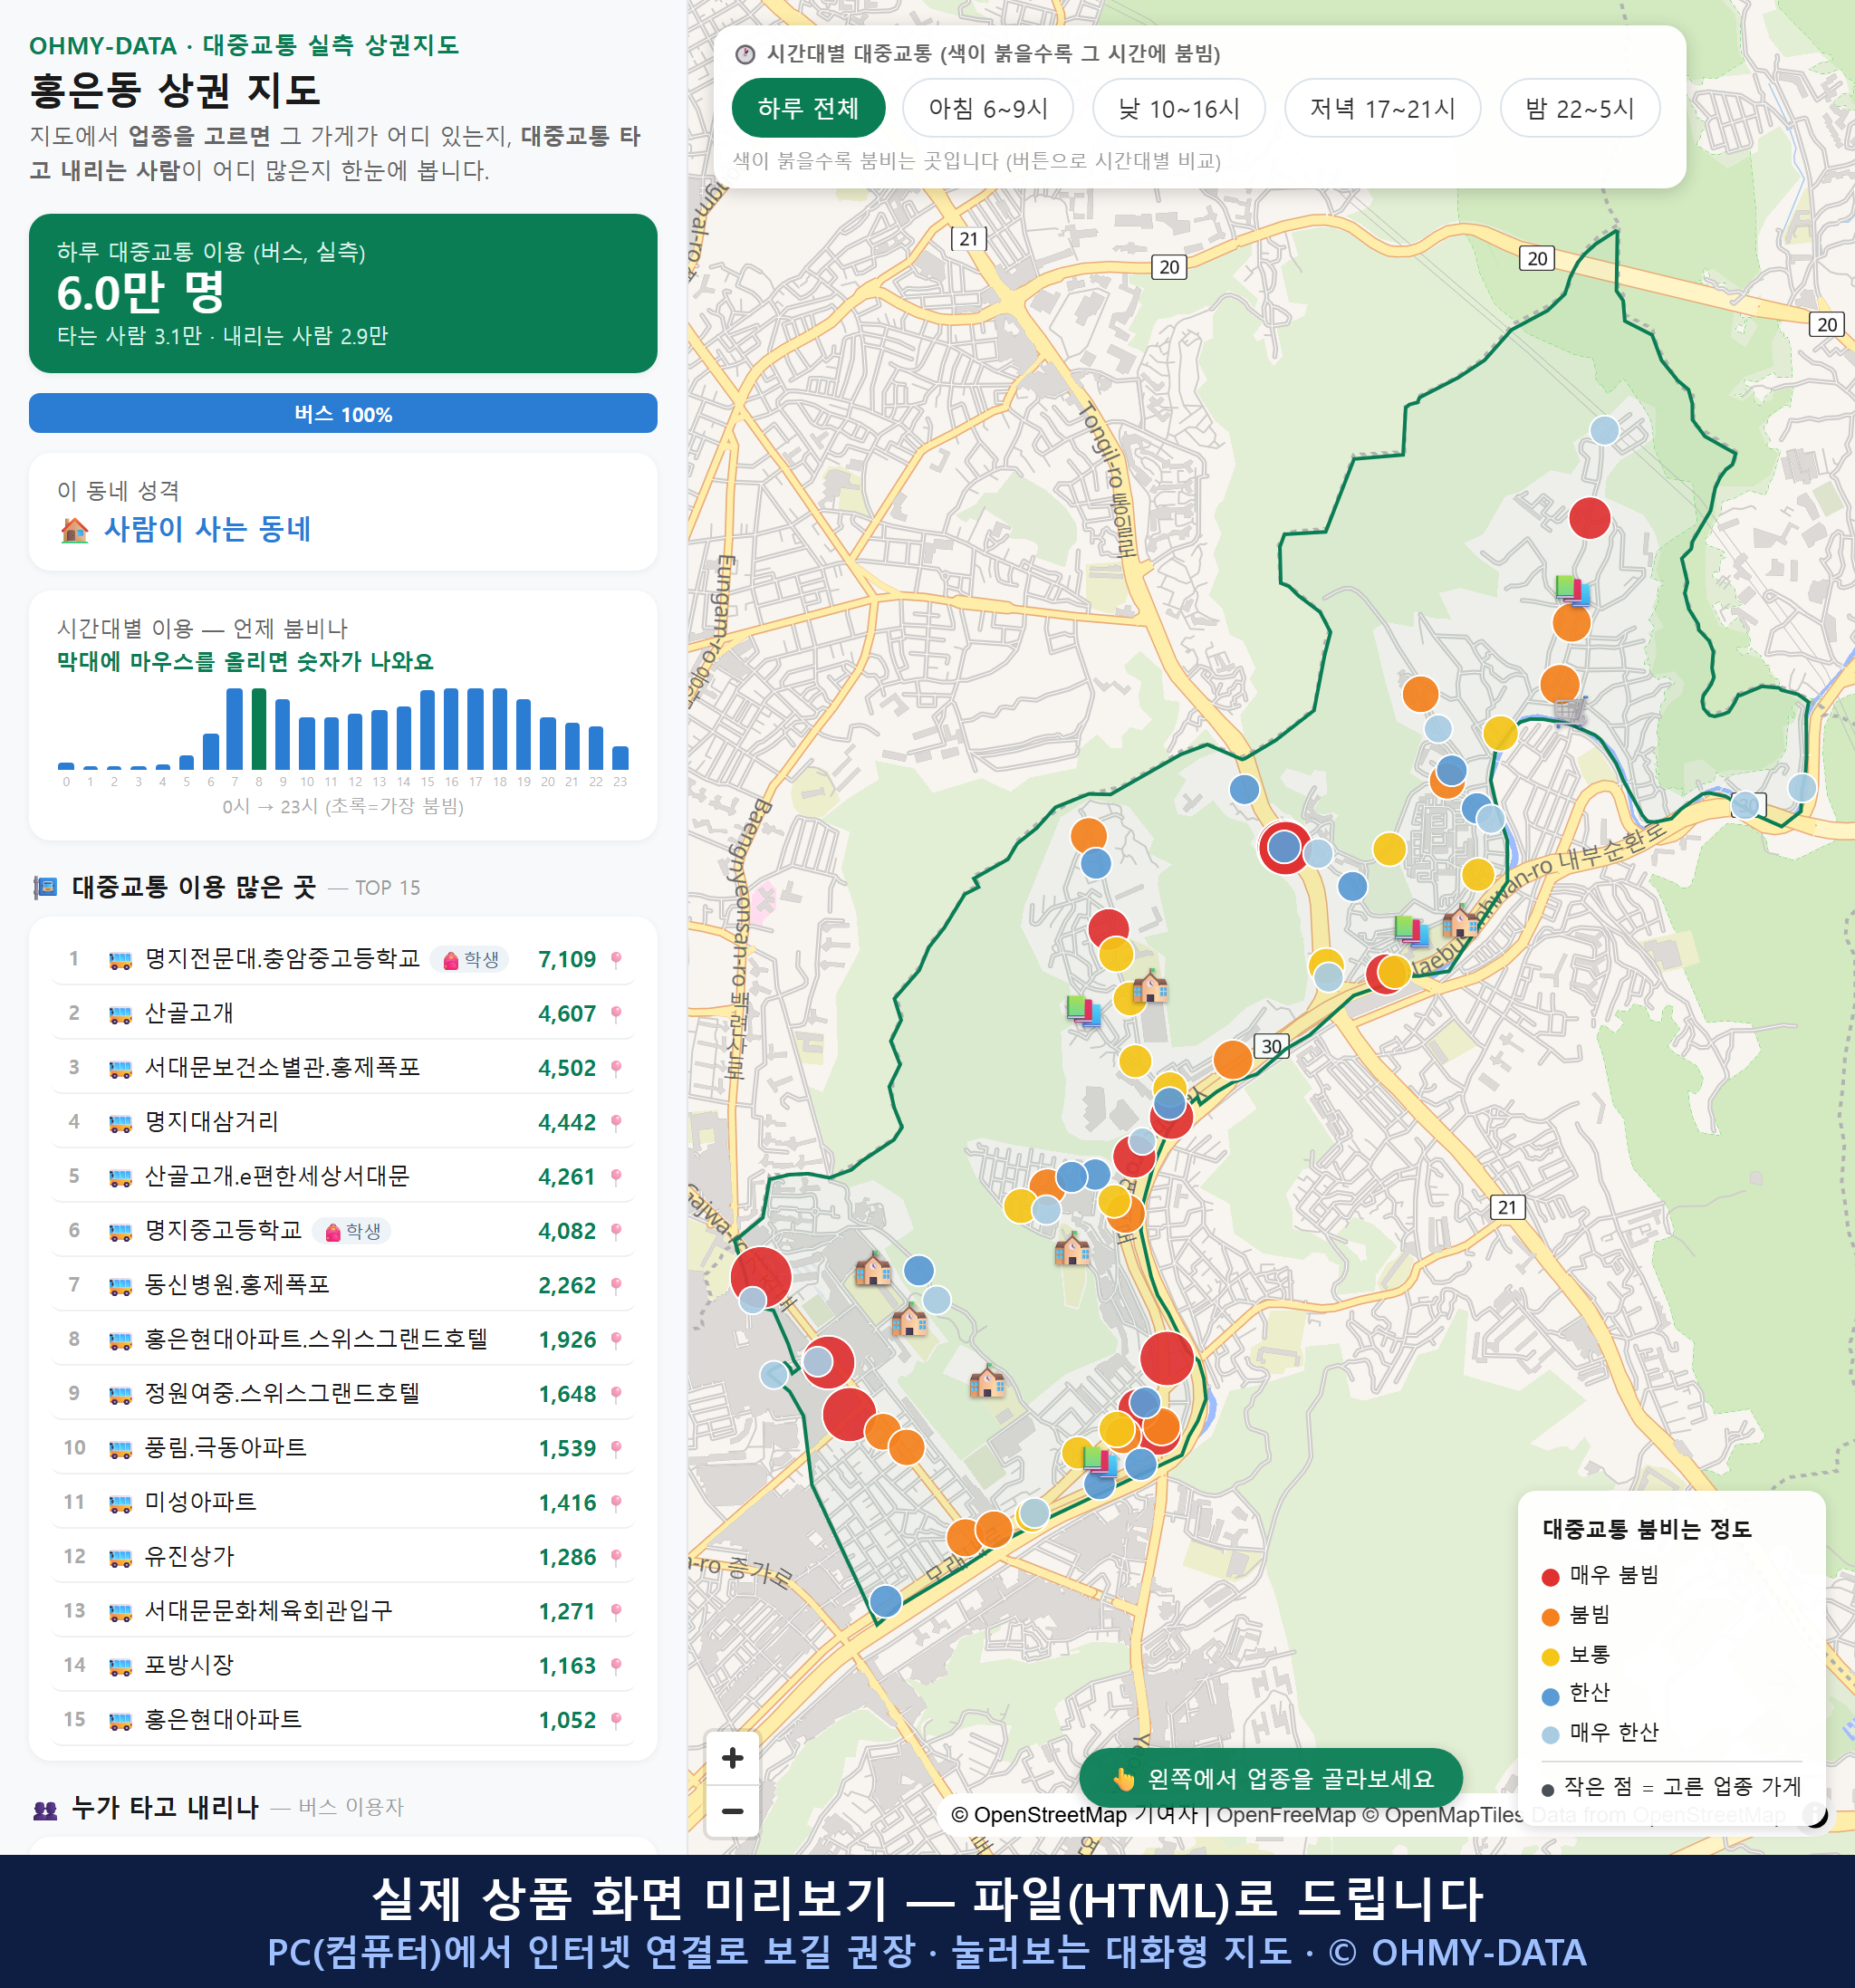Click the 학생 badge on 명지중고등학교

coord(352,1231)
